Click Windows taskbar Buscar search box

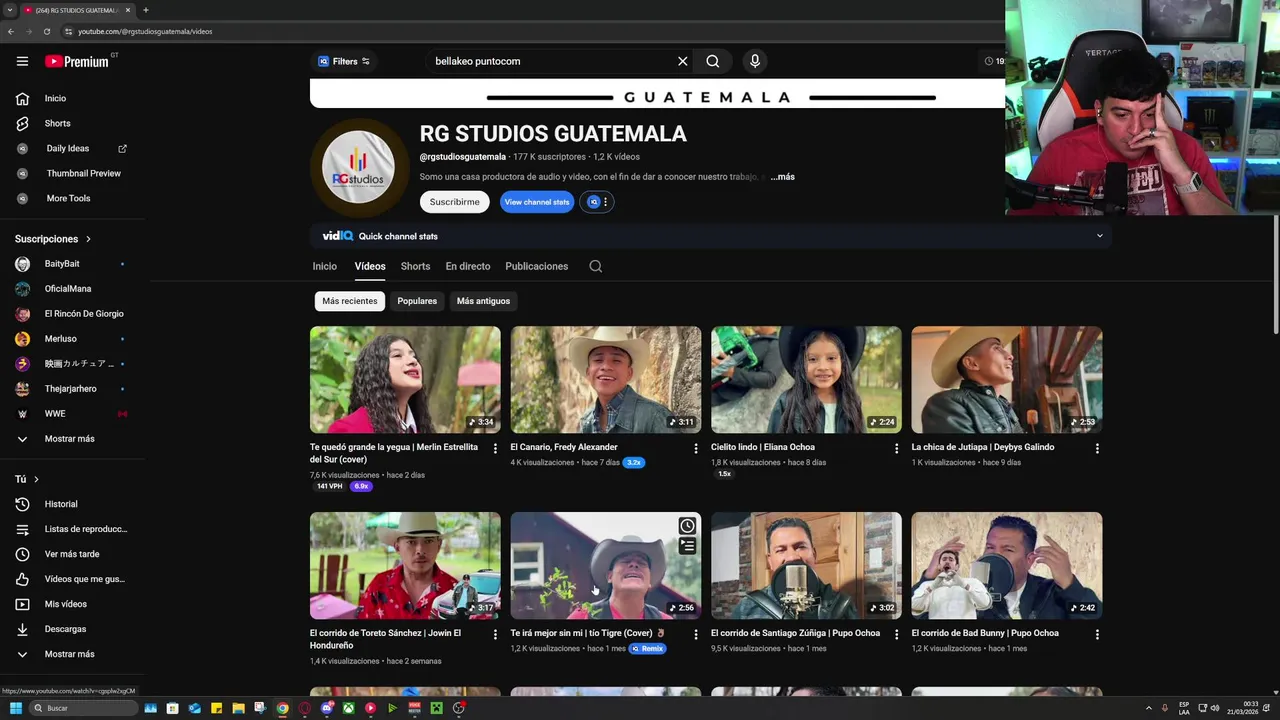84,708
